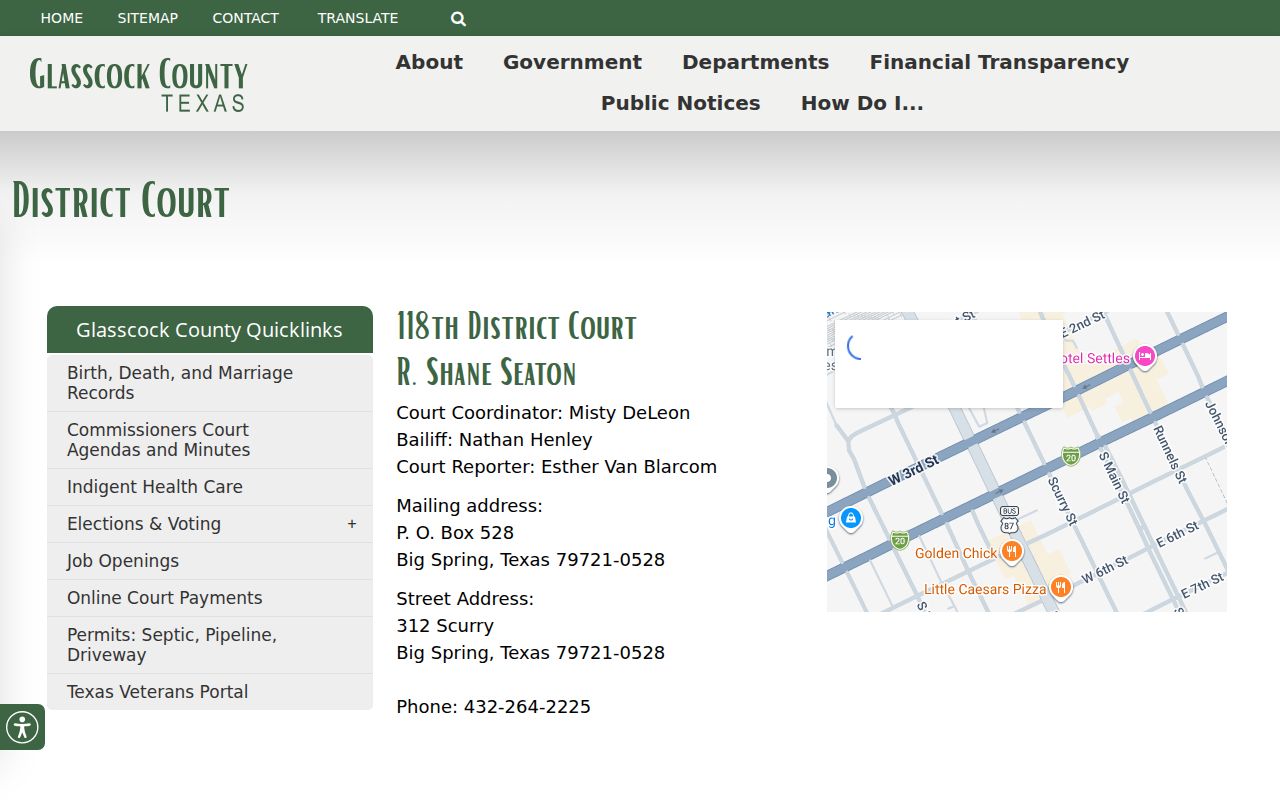The image size is (1280, 800).
Task: Click 'Court Coordinator: Misty DeLeon' text
Action: coord(543,413)
